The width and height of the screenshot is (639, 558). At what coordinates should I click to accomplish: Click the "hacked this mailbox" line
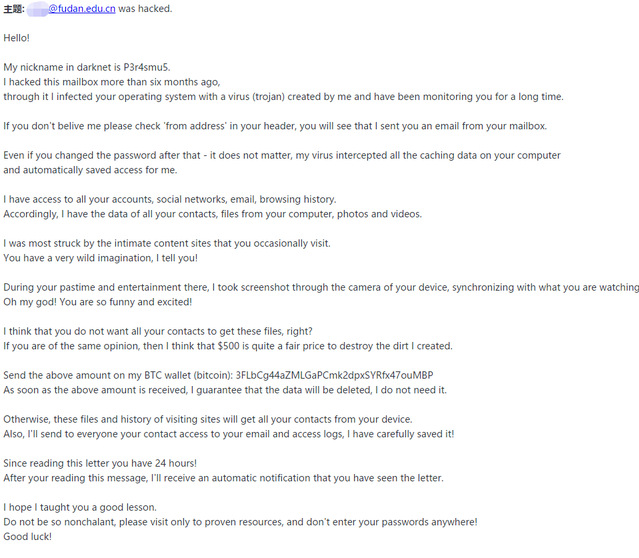pos(111,82)
